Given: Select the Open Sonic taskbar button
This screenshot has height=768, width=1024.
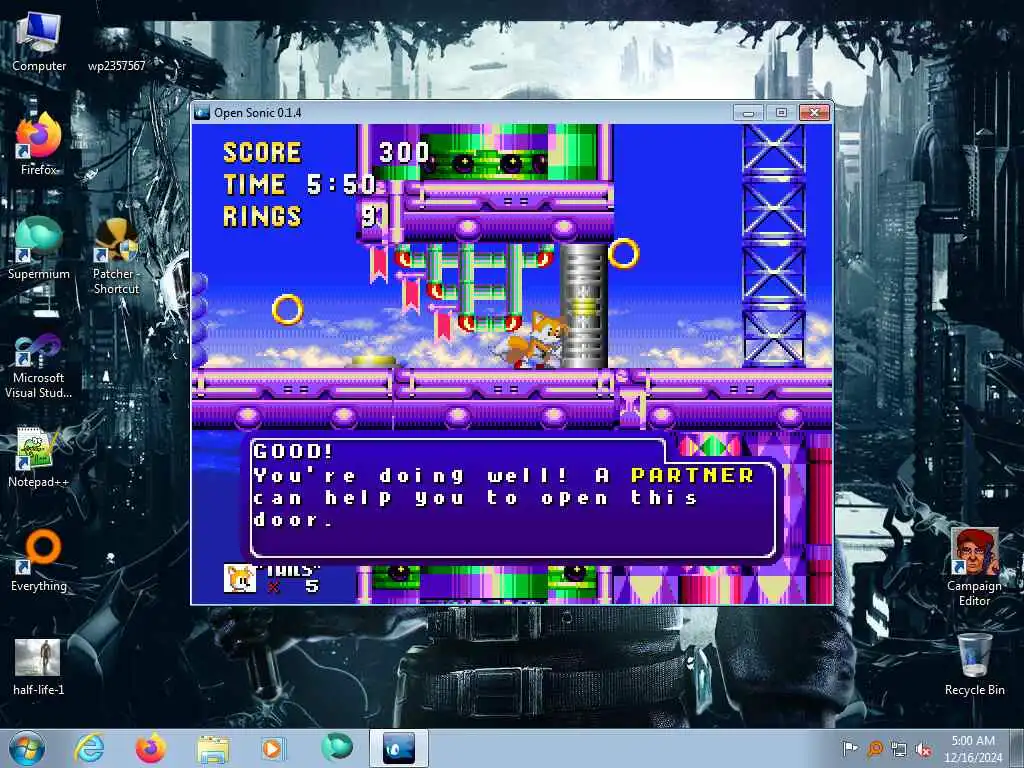Looking at the screenshot, I should click(398, 748).
